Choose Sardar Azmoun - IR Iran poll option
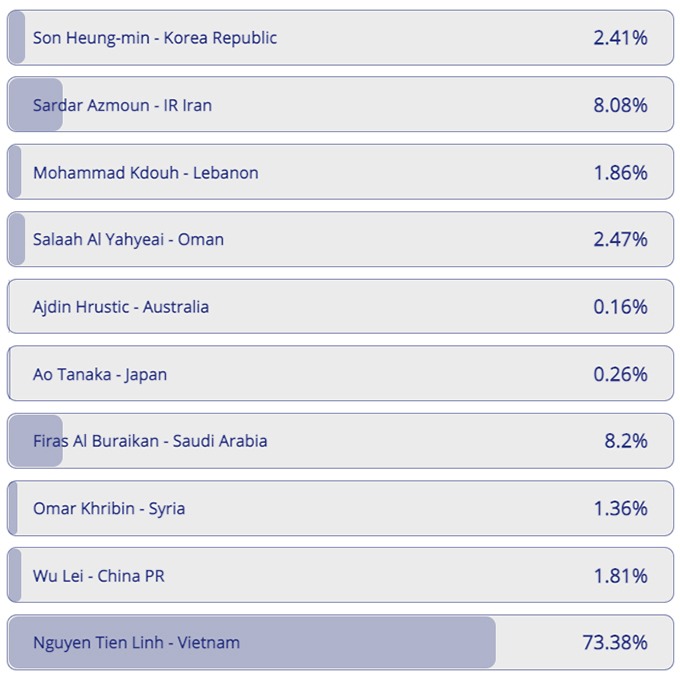Screen dimensions: 680x680 pyautogui.click(x=122, y=105)
